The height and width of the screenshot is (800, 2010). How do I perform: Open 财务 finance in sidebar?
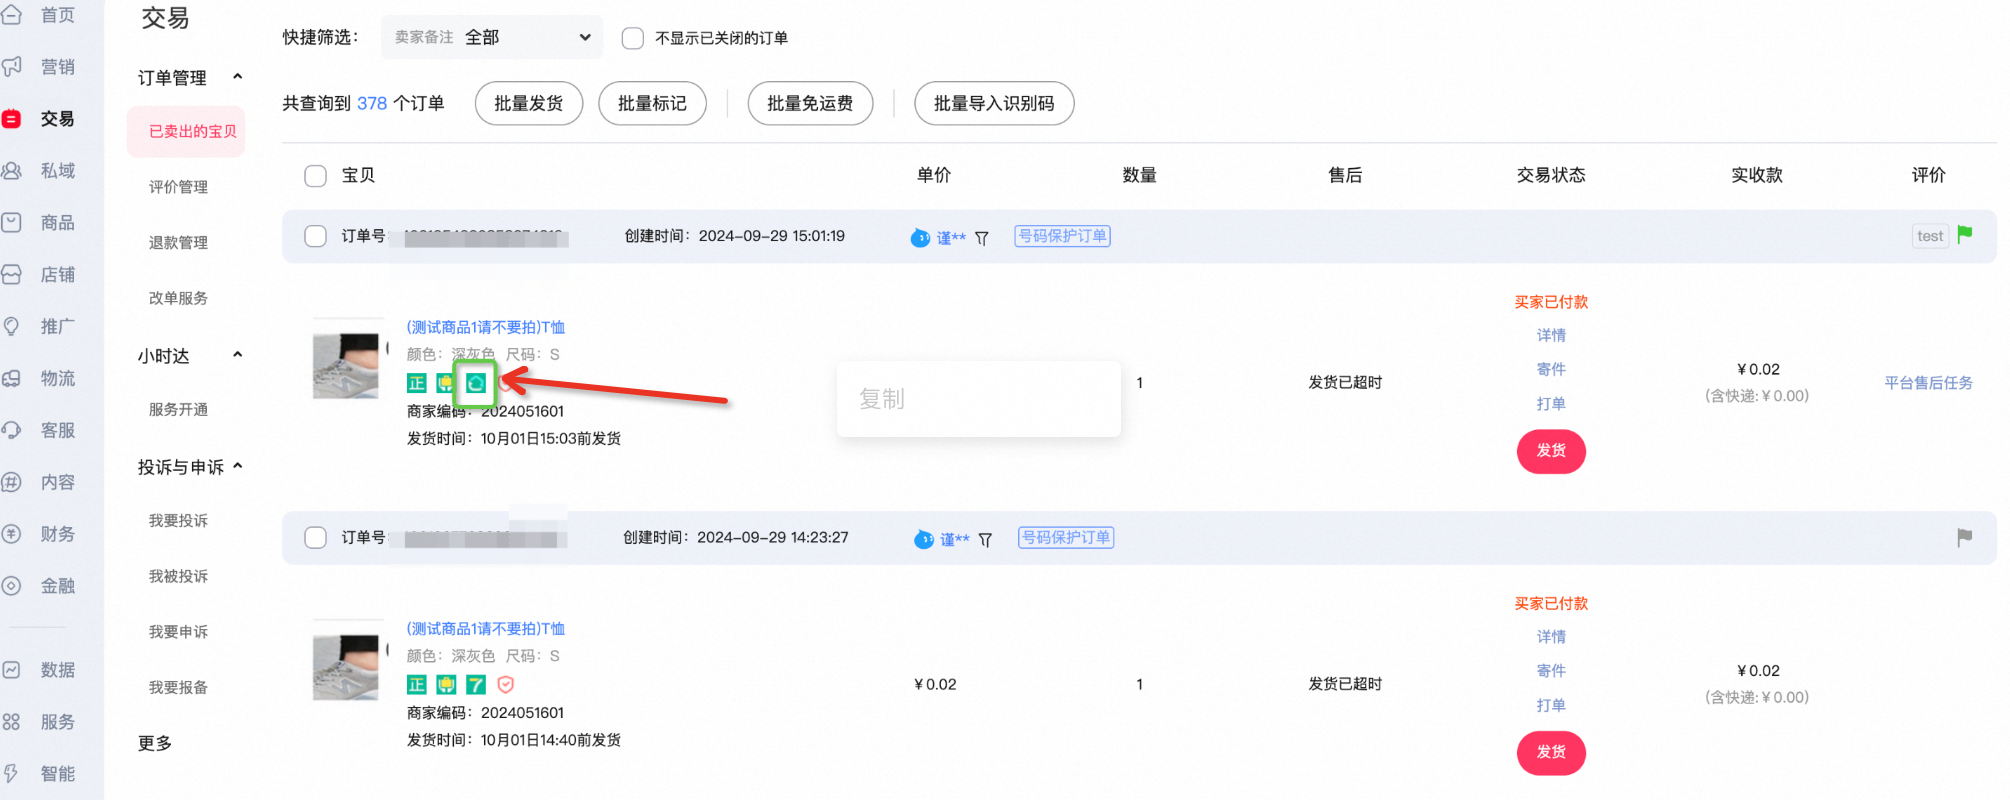click(40, 534)
